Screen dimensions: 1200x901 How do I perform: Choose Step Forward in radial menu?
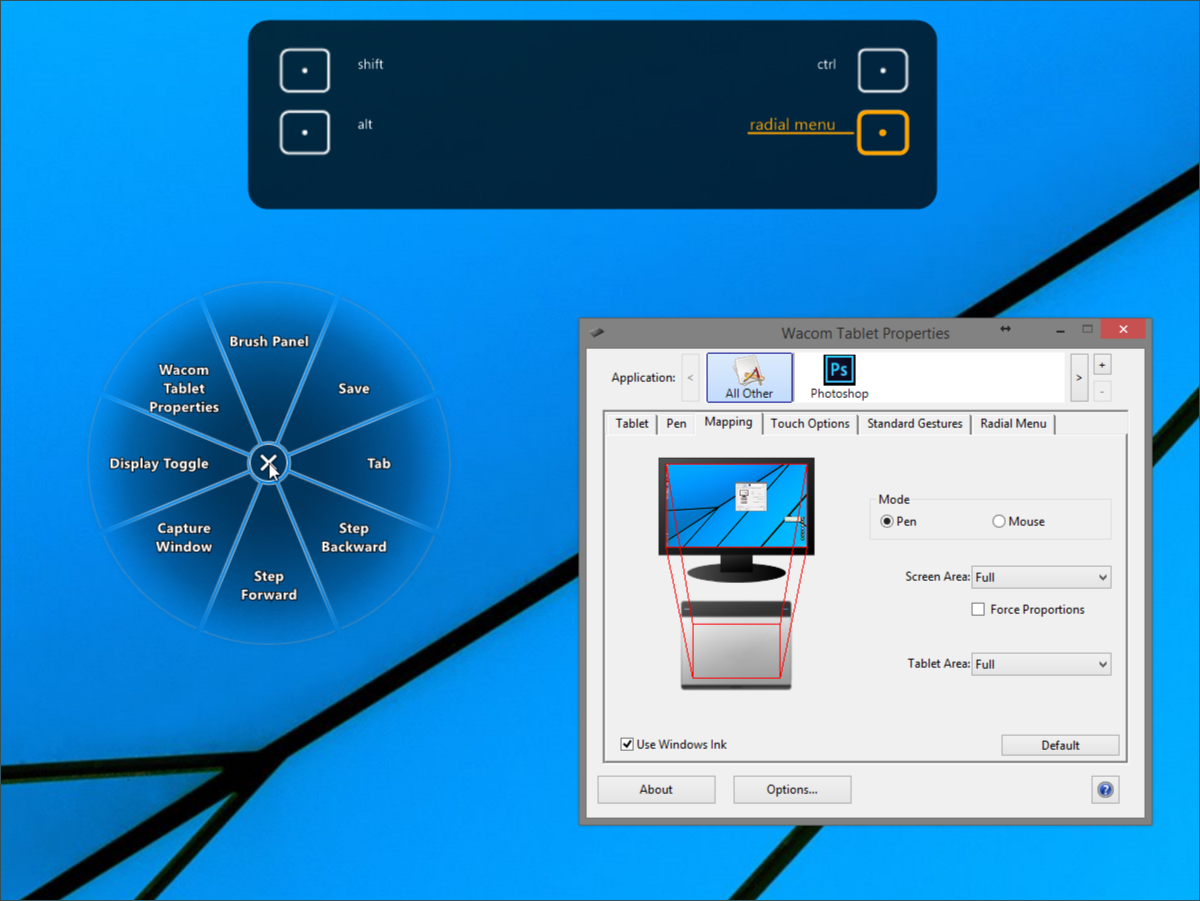point(269,585)
